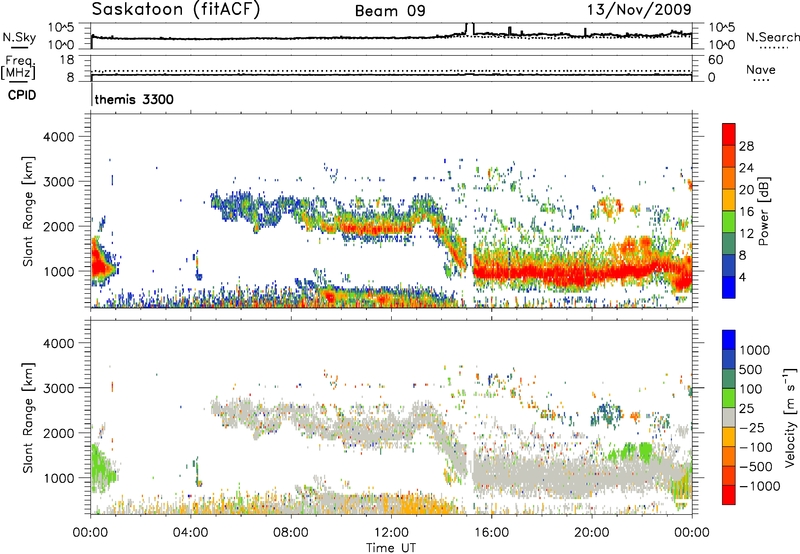Click the velocity panel 'Slant Range [km]' label
800x554 pixels.
pyautogui.click(x=28, y=417)
